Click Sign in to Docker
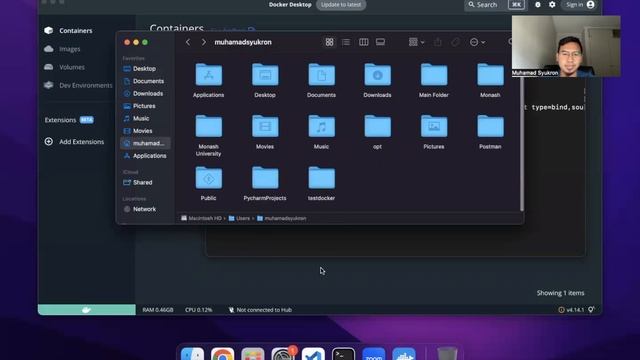 pyautogui.click(x=580, y=5)
